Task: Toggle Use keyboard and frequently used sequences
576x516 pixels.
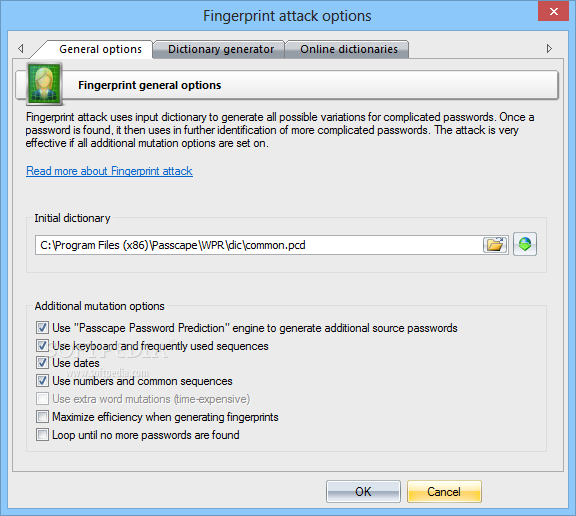Action: click(x=42, y=346)
